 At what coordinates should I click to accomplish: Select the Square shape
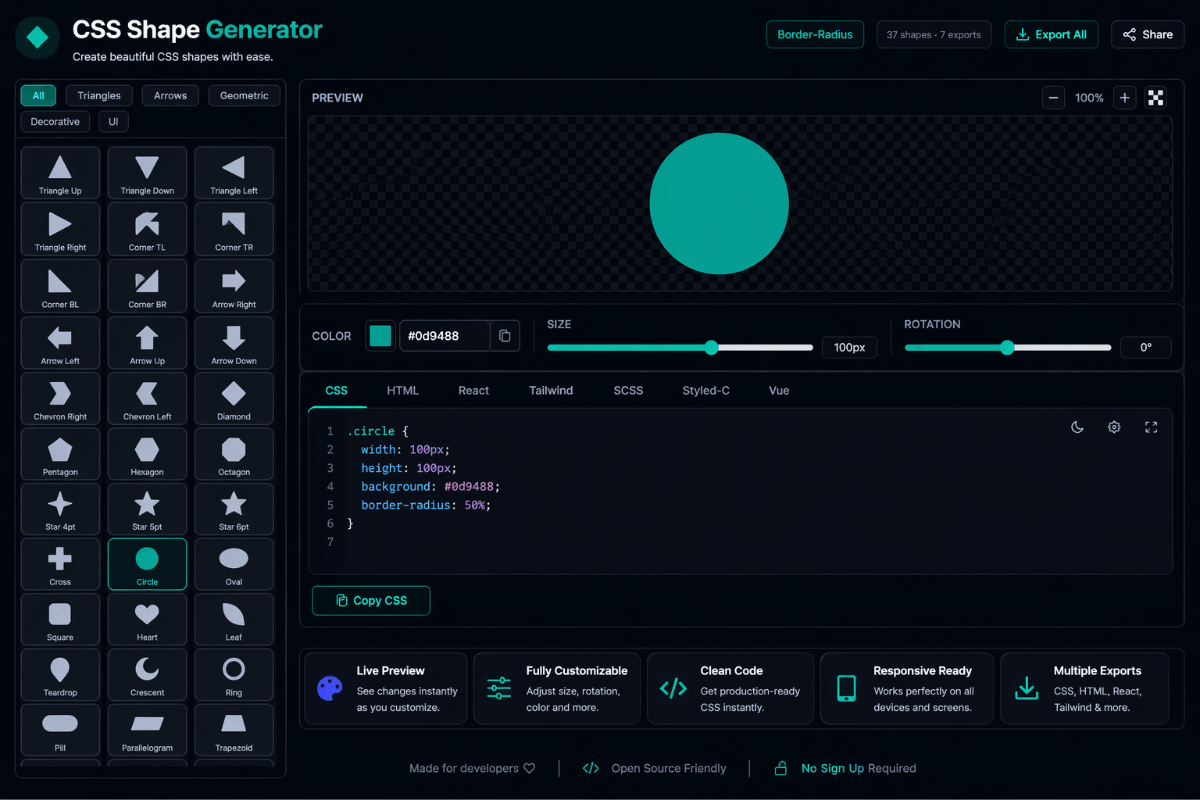point(60,619)
